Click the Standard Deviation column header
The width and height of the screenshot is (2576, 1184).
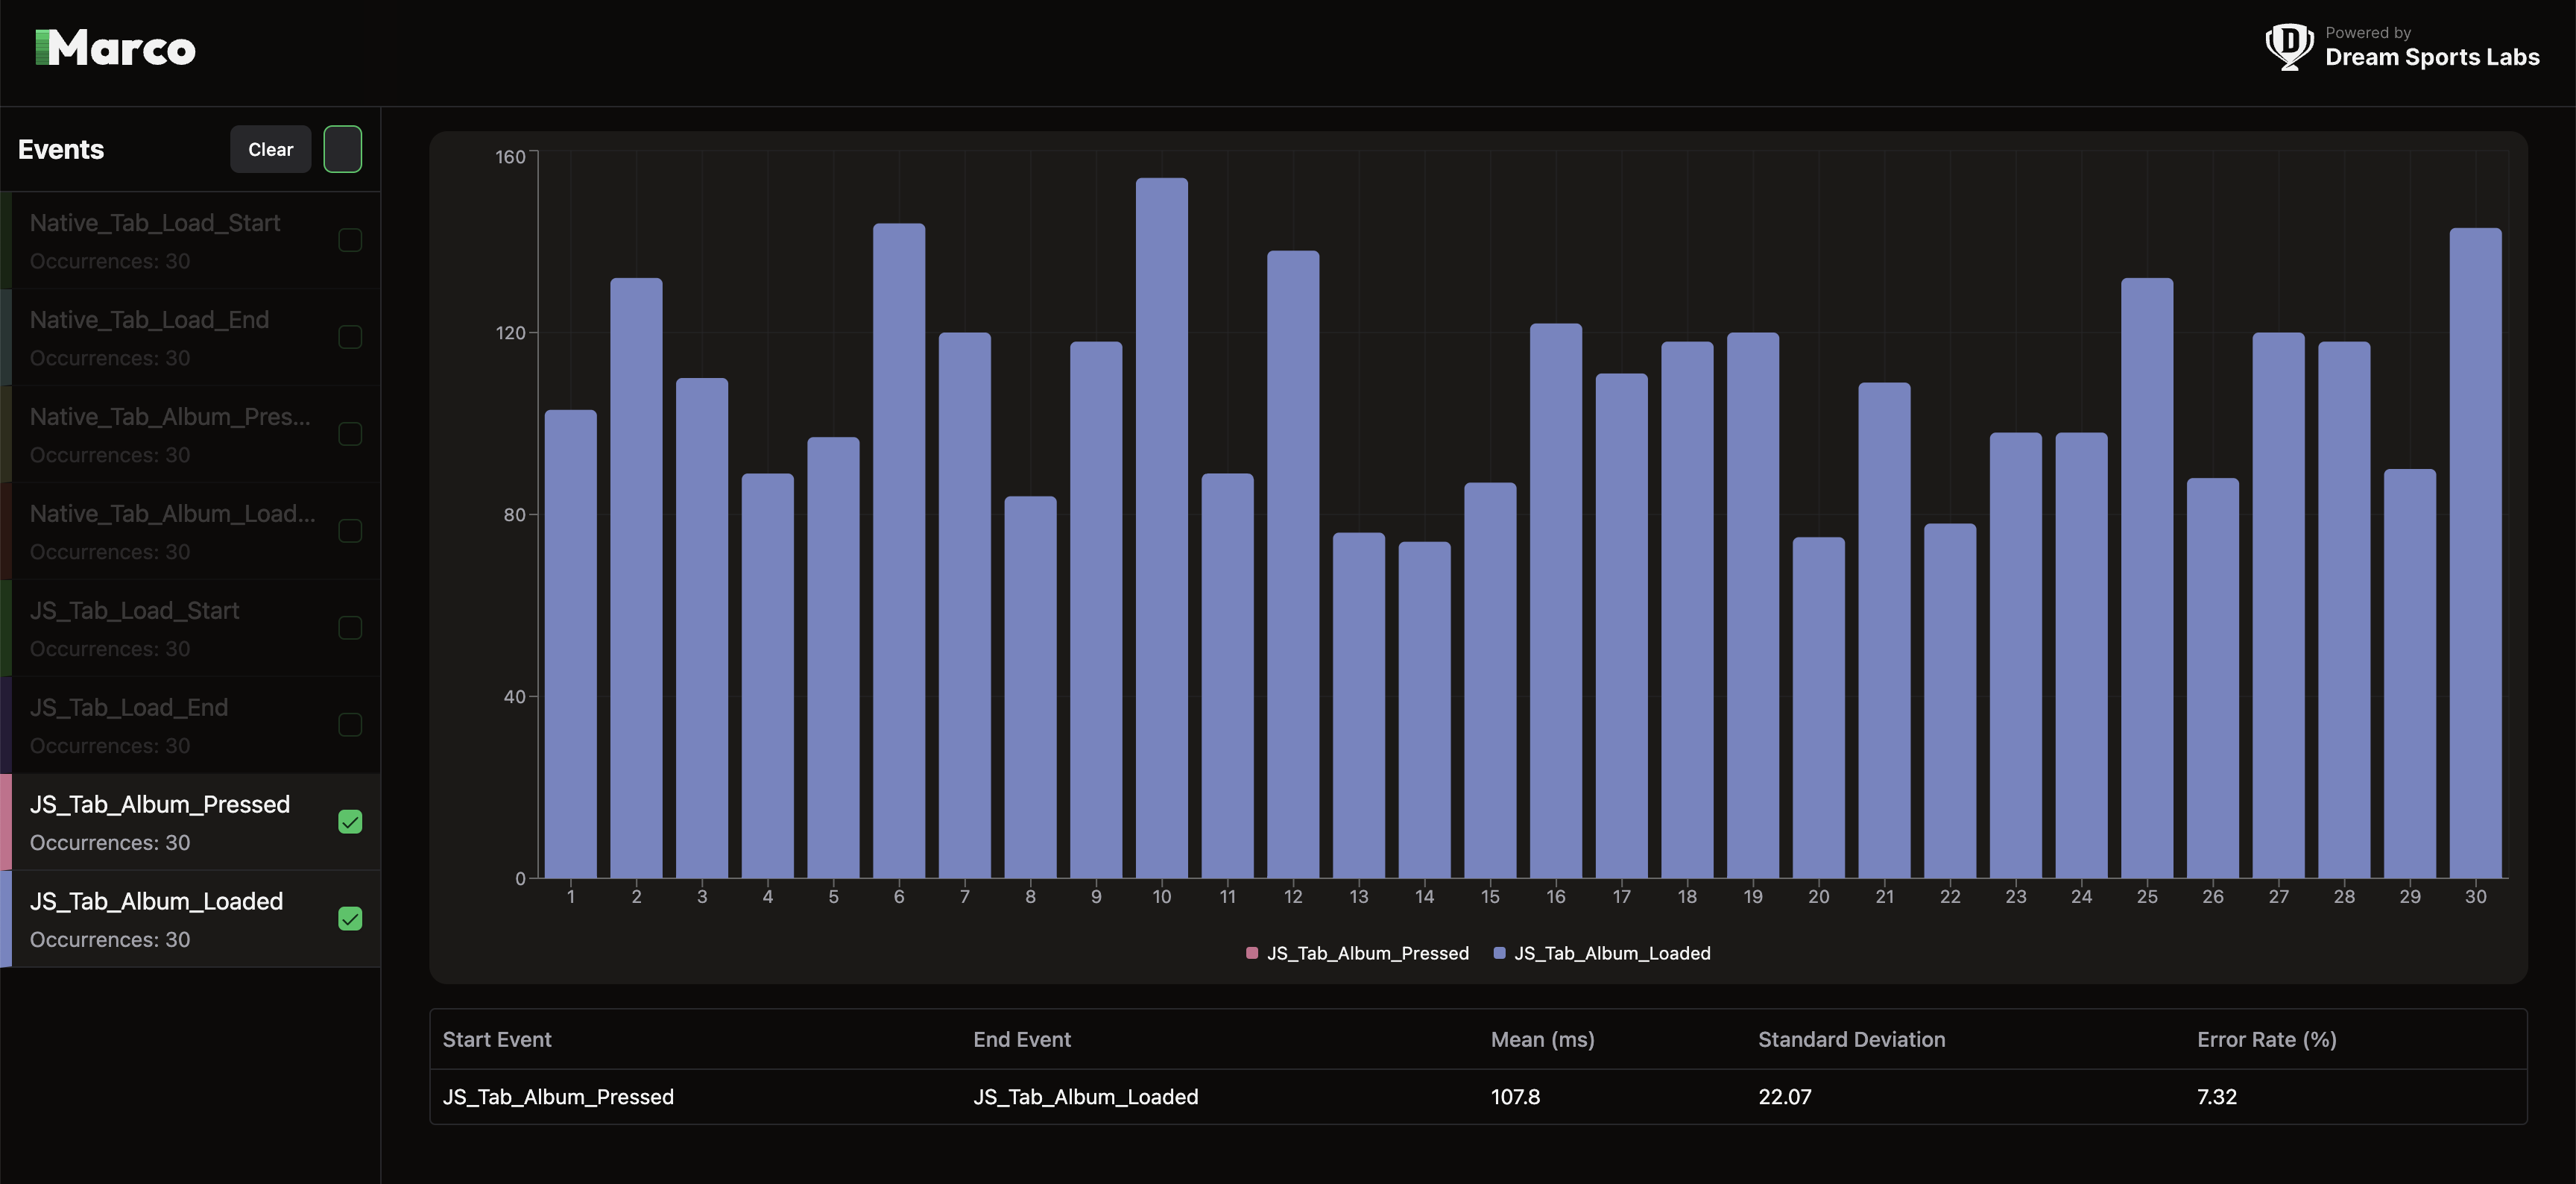[x=1851, y=1040]
